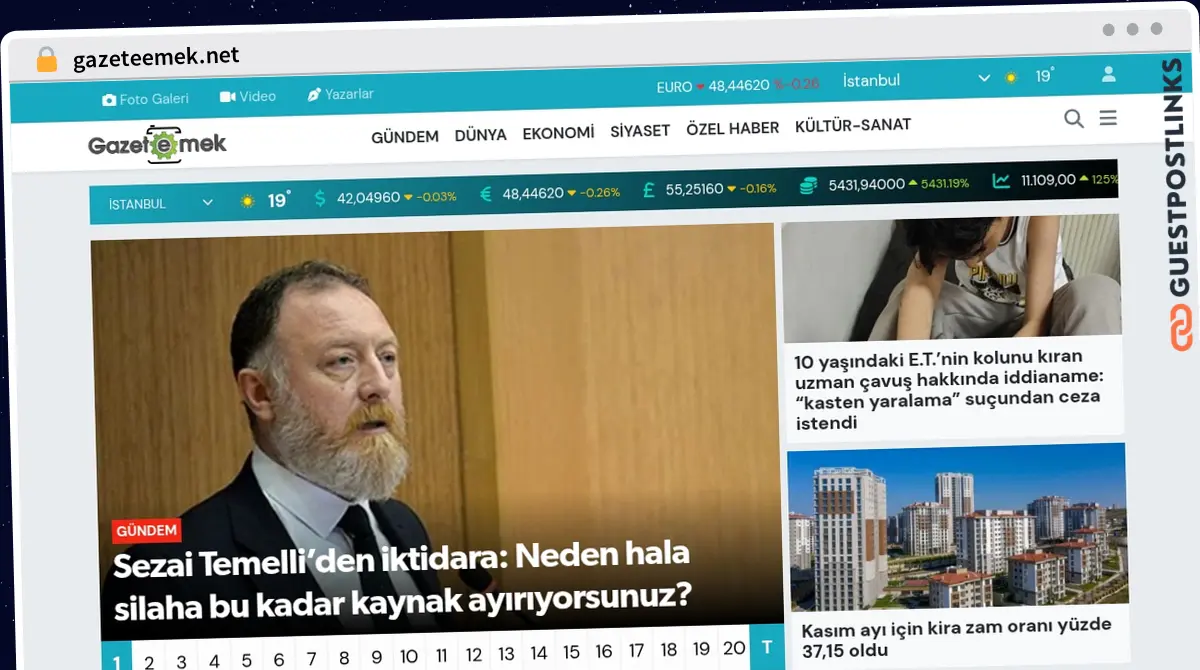Open the uzman çavuş iddianame headline

(946, 389)
